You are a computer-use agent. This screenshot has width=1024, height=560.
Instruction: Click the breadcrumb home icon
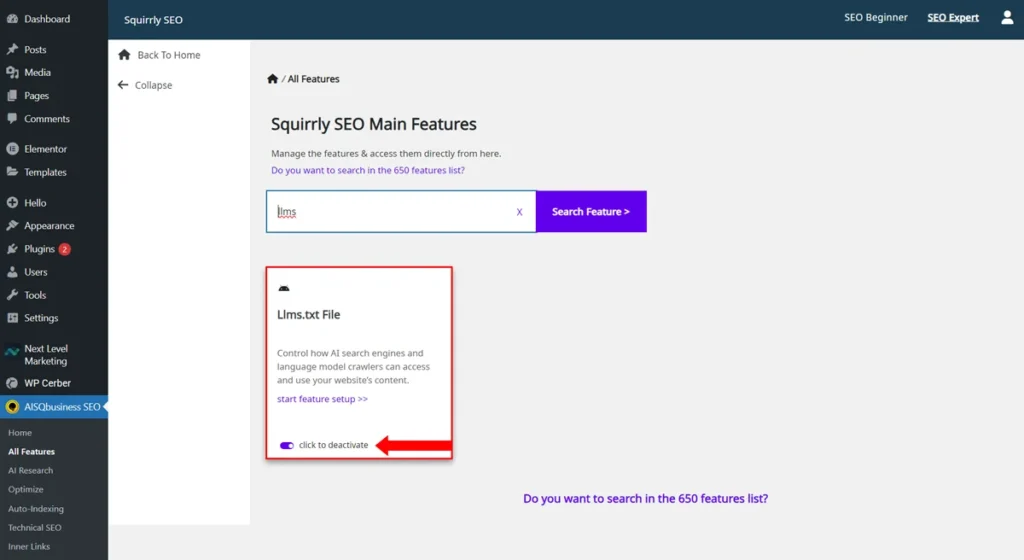click(x=272, y=79)
